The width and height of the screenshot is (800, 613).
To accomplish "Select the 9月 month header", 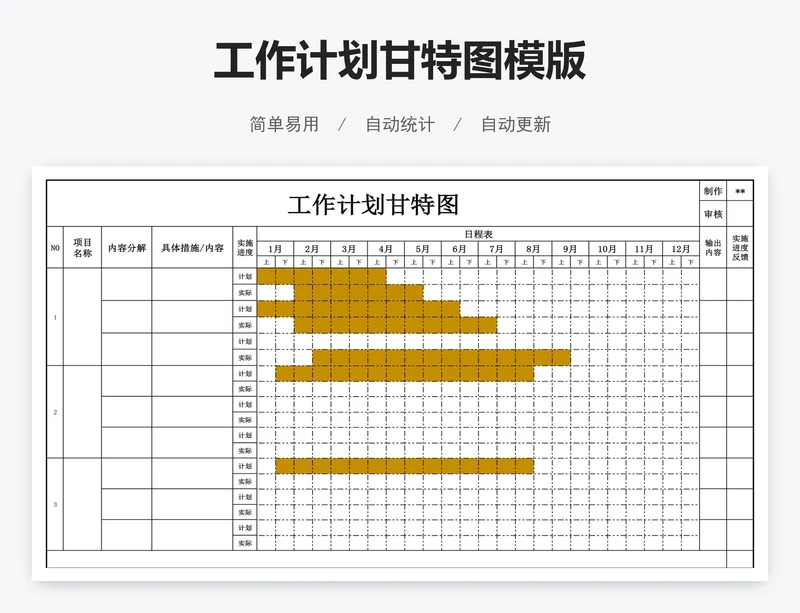I will [x=570, y=249].
